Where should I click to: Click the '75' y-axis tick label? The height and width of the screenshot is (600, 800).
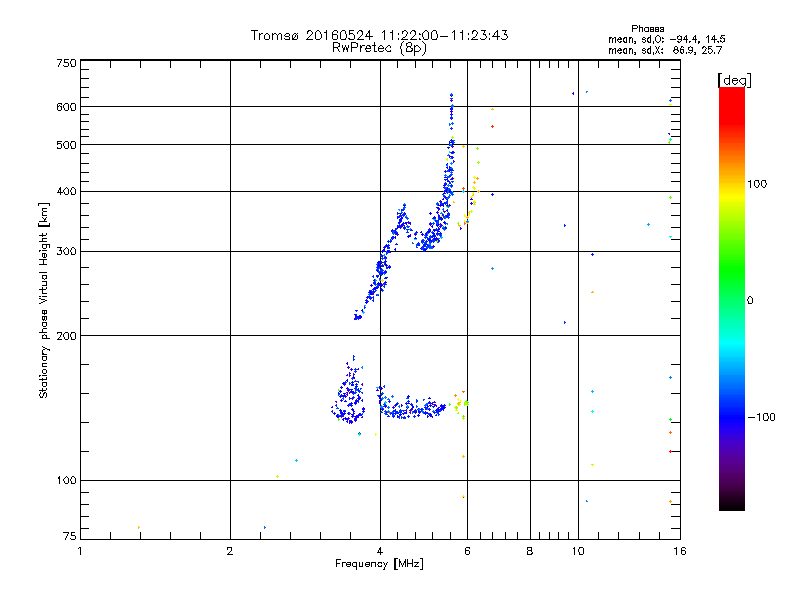pos(69,536)
